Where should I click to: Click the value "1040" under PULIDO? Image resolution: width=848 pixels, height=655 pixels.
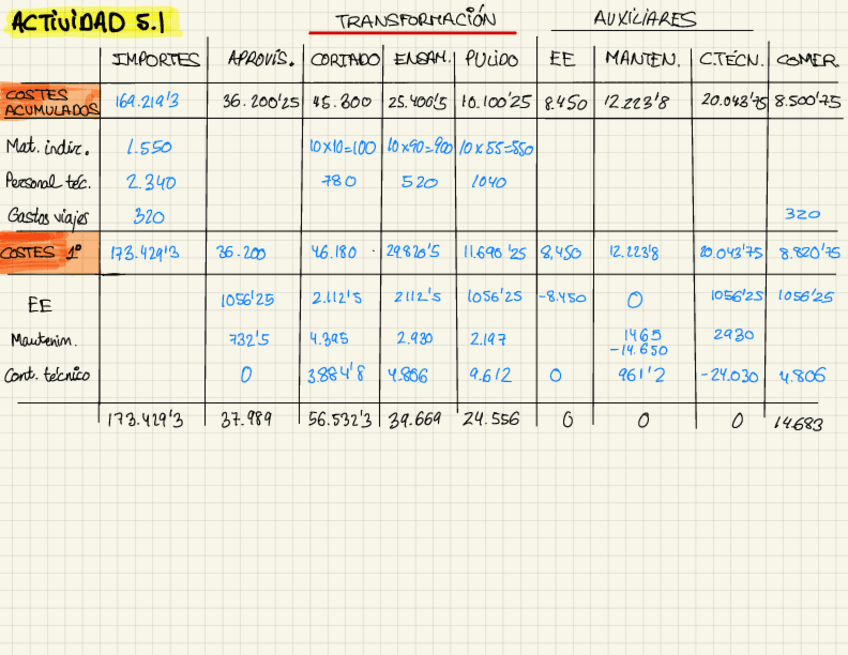click(x=488, y=182)
